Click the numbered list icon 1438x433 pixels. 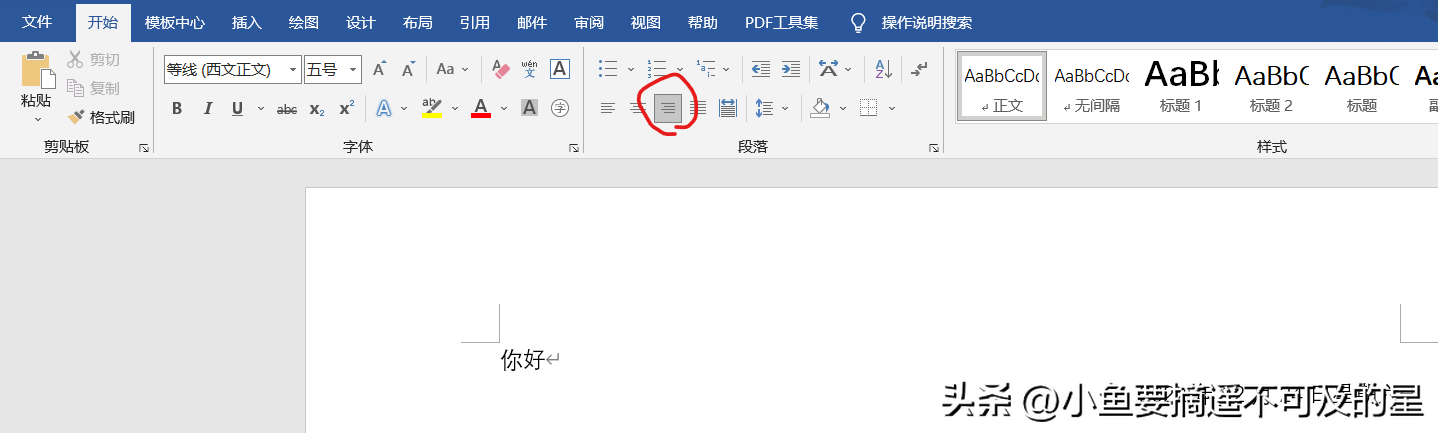pyautogui.click(x=657, y=69)
